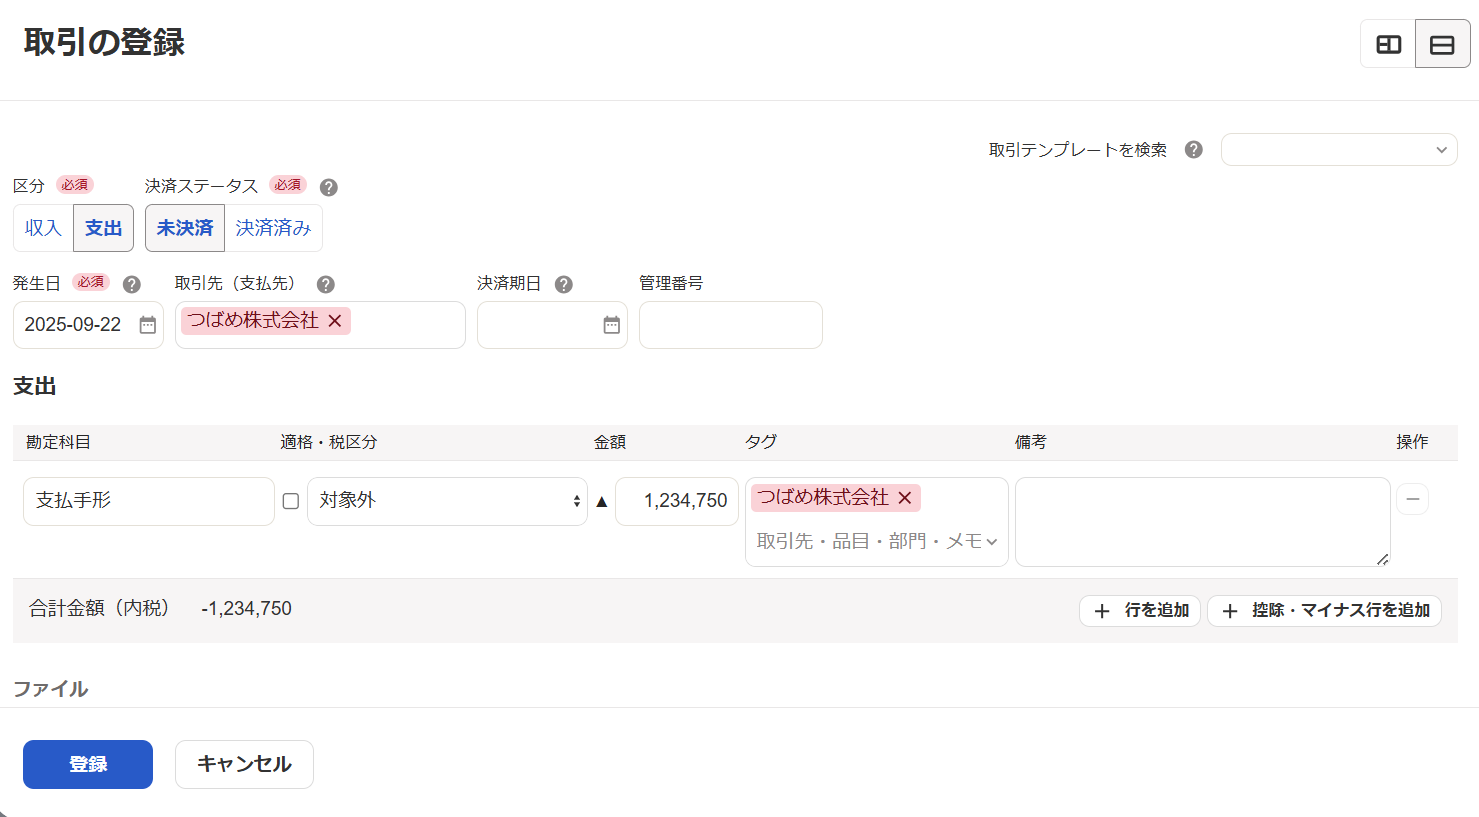Switch to split two-column layout view icon
Image resolution: width=1479 pixels, height=817 pixels.
[x=1389, y=44]
